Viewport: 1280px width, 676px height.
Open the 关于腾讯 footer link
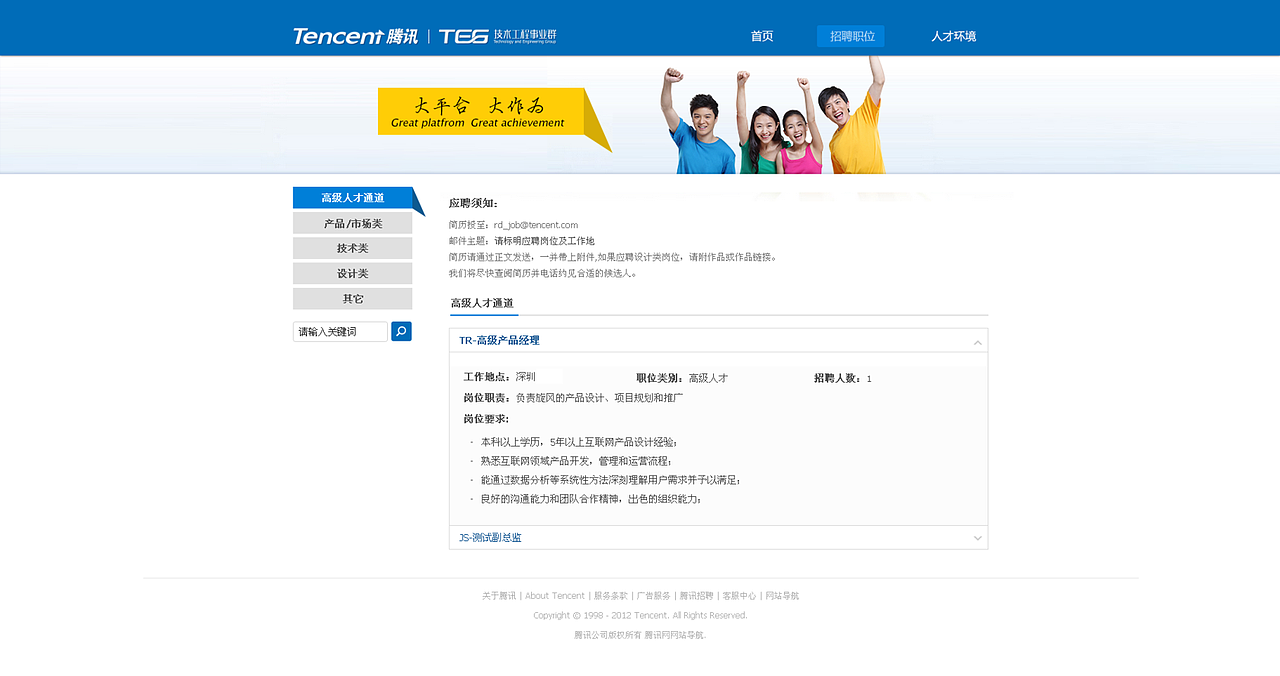click(499, 596)
